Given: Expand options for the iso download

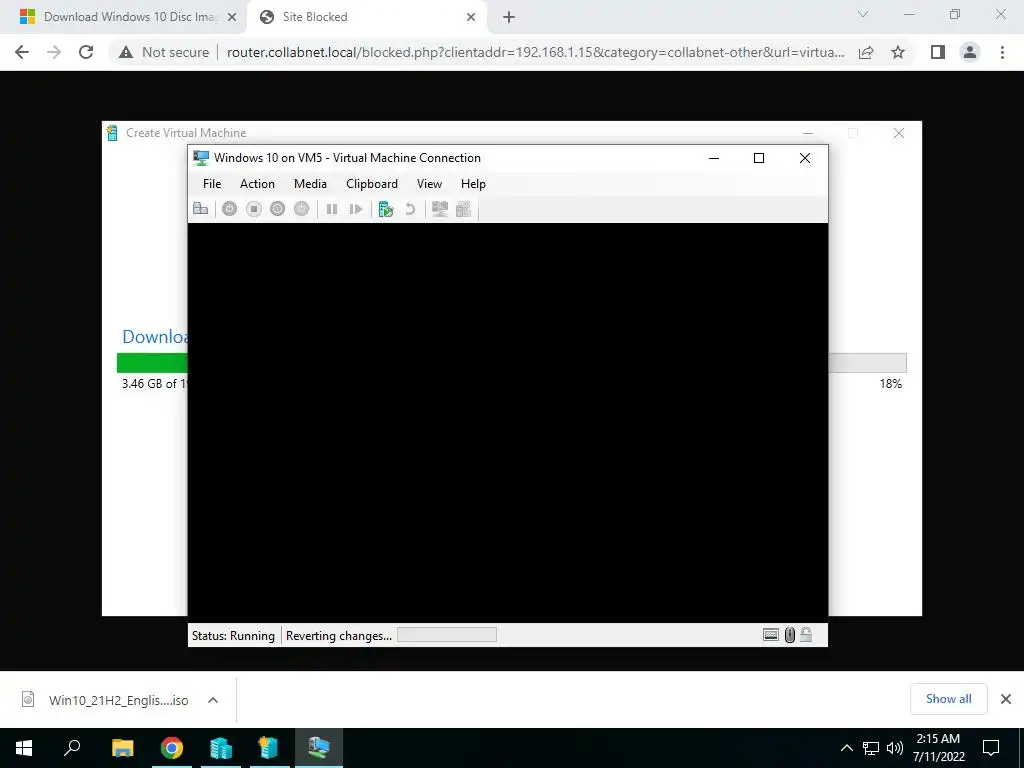Looking at the screenshot, I should (x=212, y=700).
